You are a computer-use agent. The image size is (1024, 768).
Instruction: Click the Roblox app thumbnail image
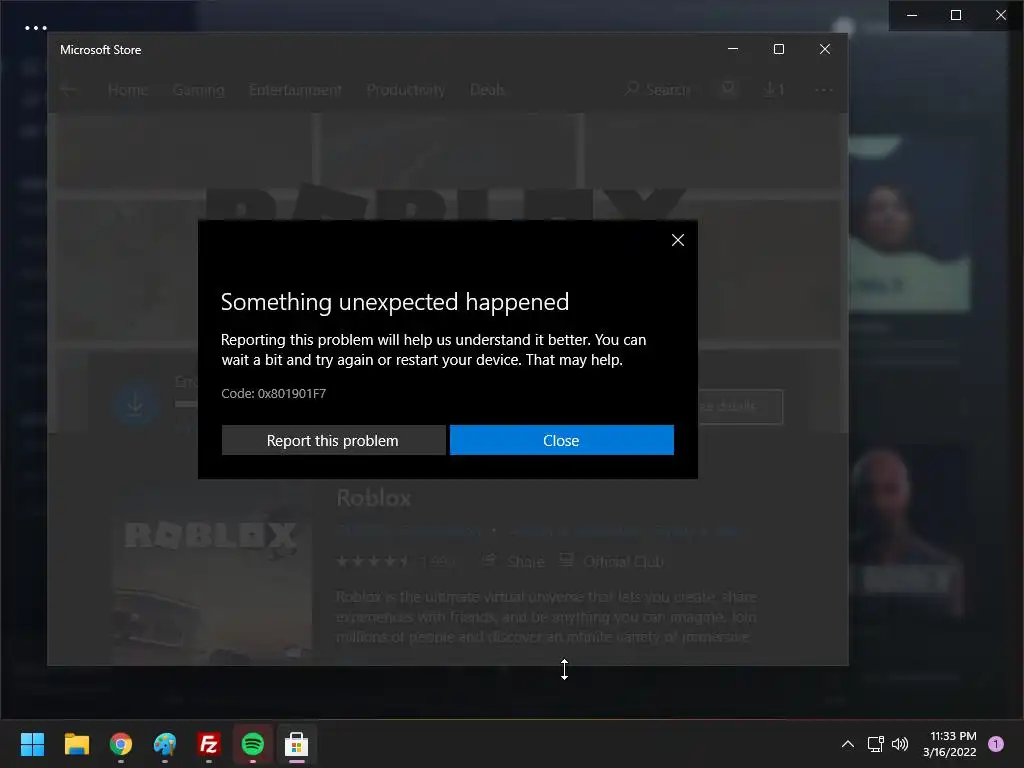point(211,575)
